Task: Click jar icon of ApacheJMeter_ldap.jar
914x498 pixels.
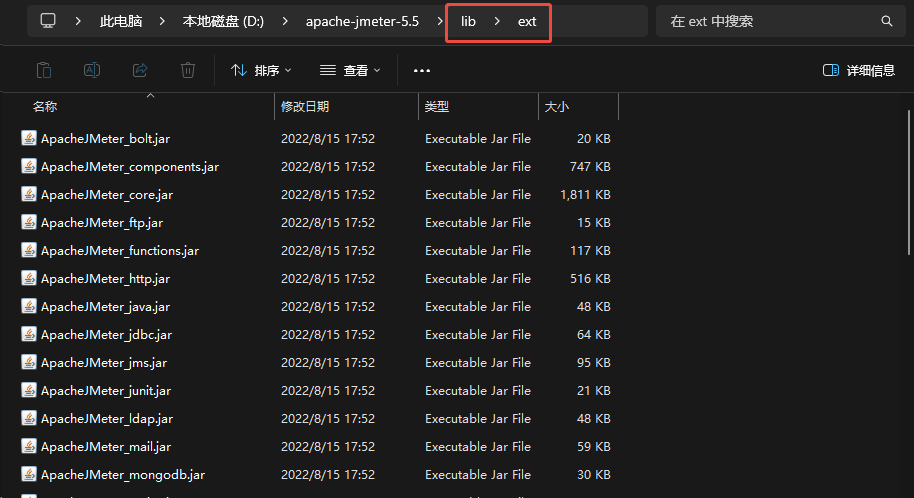Action: click(x=29, y=418)
